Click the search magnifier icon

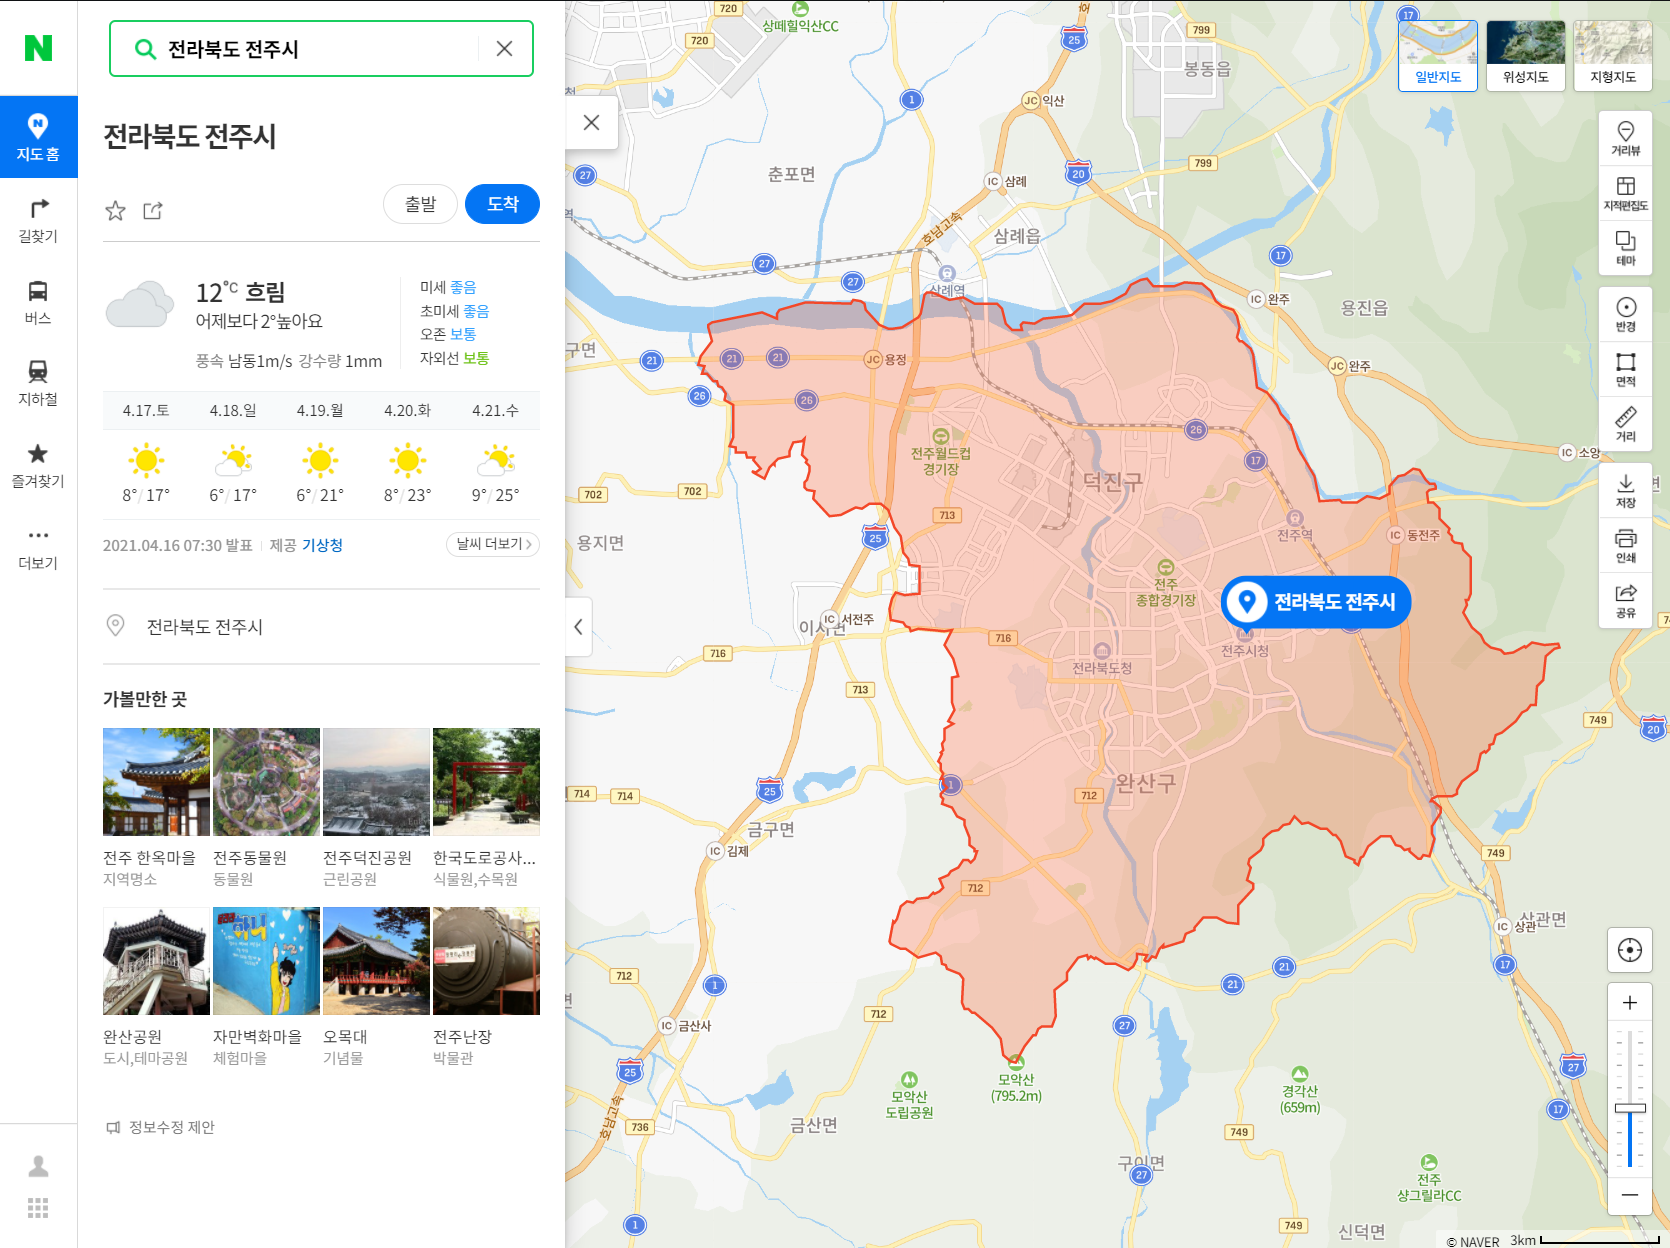tap(145, 49)
